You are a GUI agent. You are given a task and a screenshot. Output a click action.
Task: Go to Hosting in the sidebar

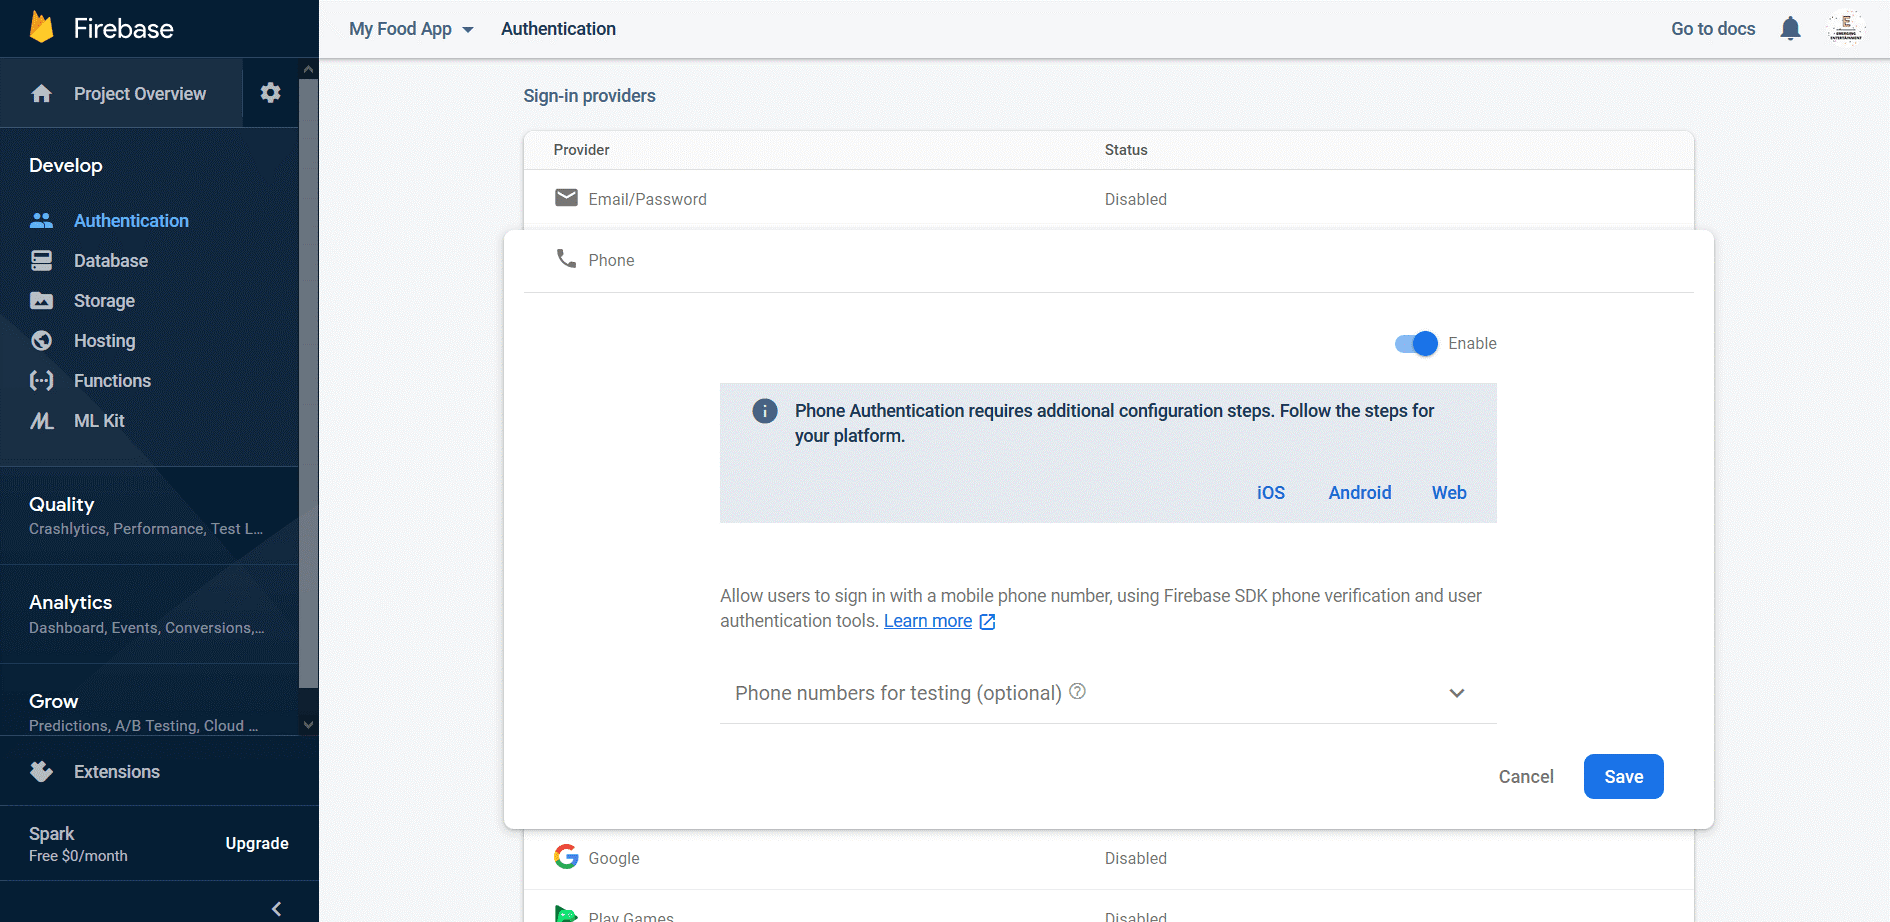click(x=105, y=340)
